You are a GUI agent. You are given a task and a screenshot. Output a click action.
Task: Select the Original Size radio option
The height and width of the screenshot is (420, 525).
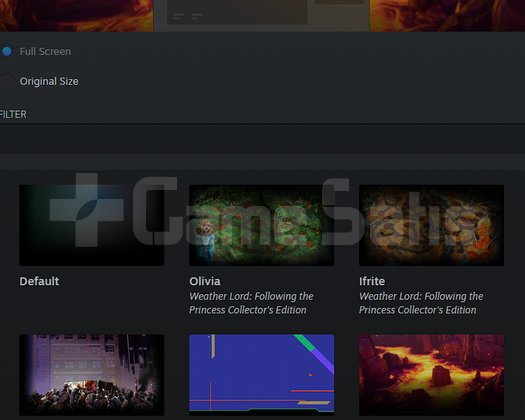[6, 81]
